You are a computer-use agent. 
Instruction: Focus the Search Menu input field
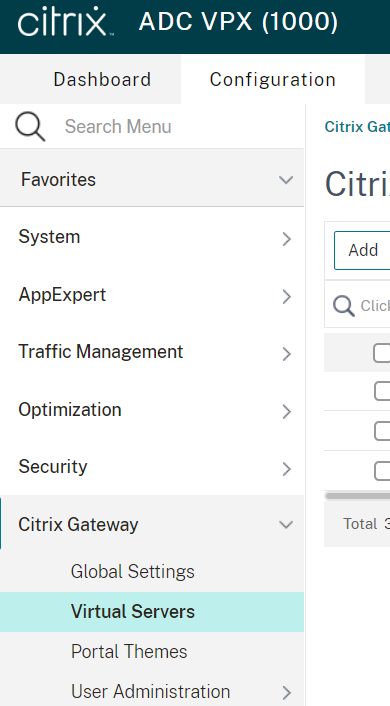point(176,127)
